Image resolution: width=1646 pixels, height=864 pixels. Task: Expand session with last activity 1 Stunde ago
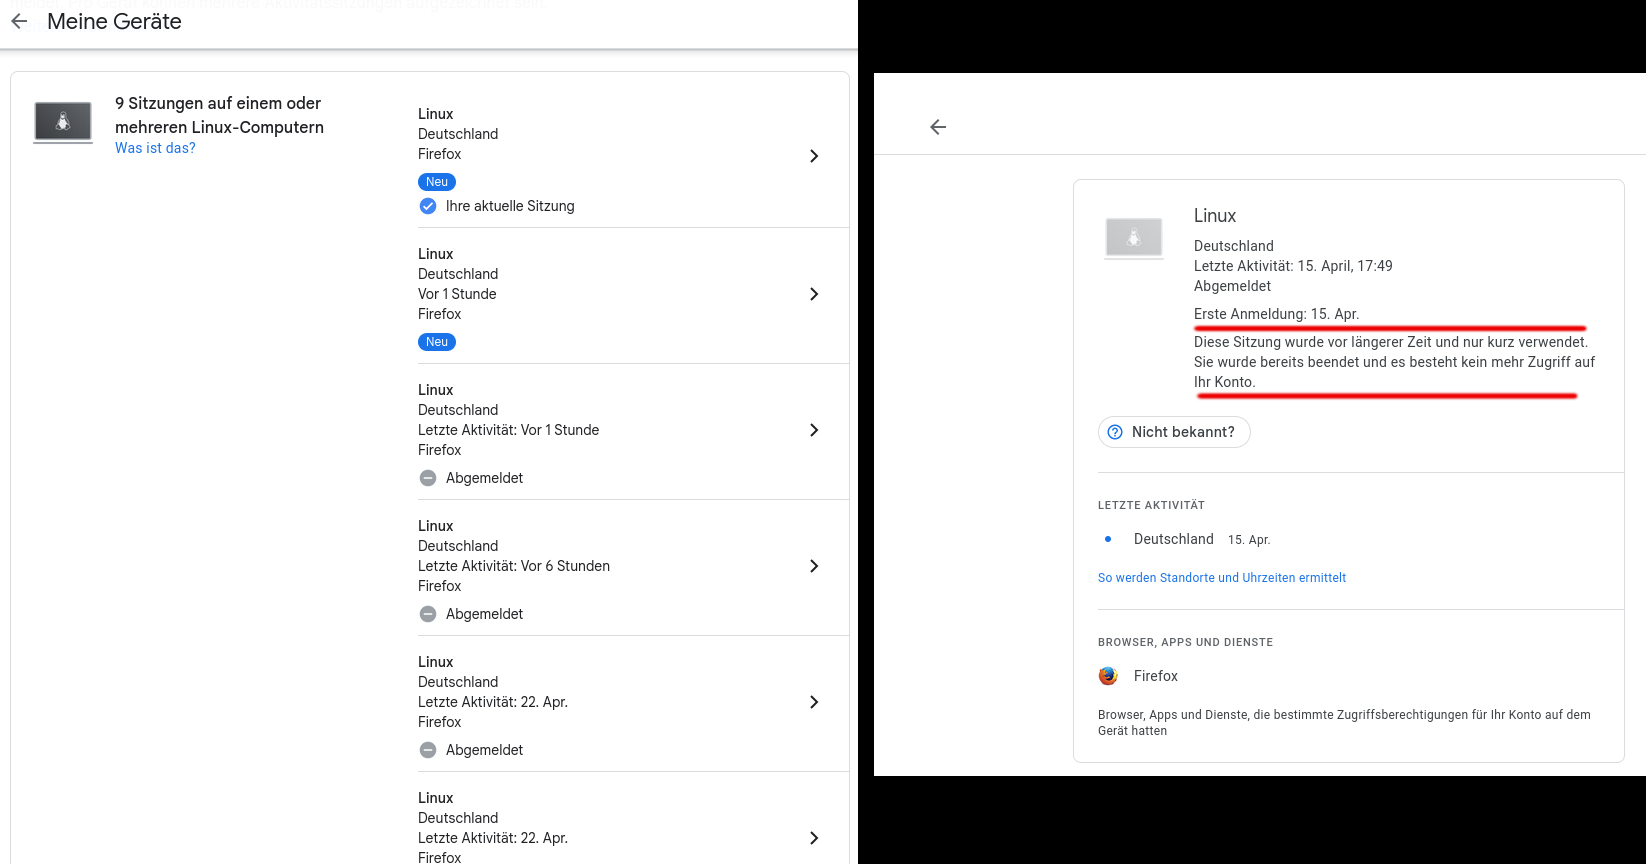pos(814,430)
